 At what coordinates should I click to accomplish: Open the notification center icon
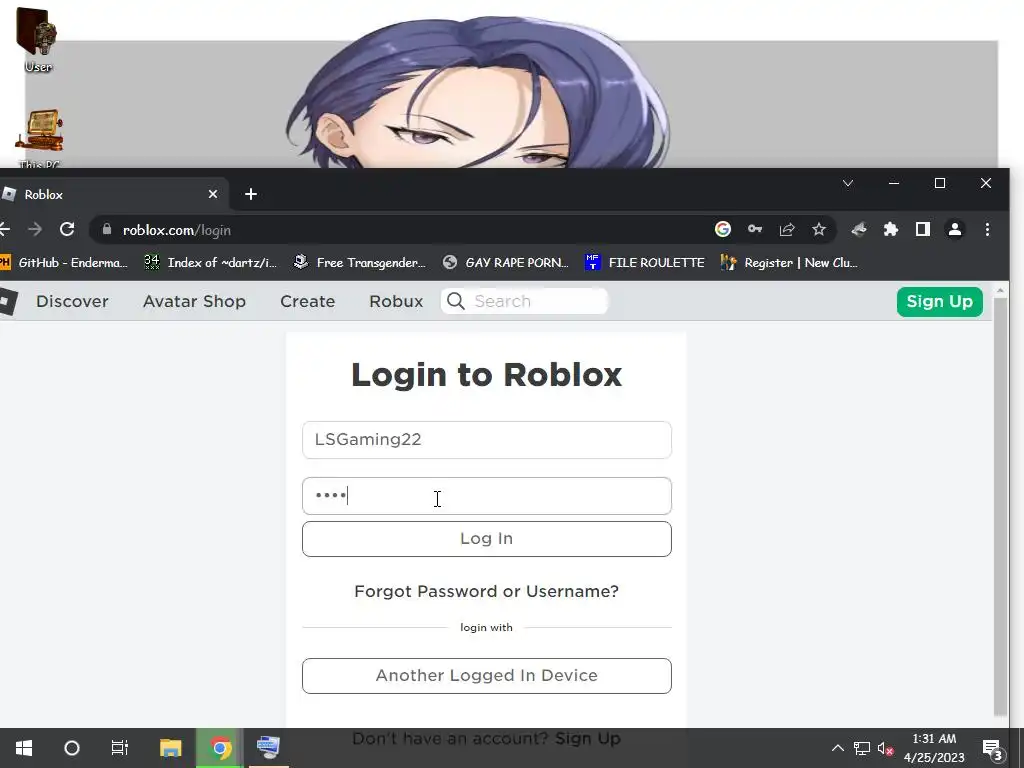[992, 749]
